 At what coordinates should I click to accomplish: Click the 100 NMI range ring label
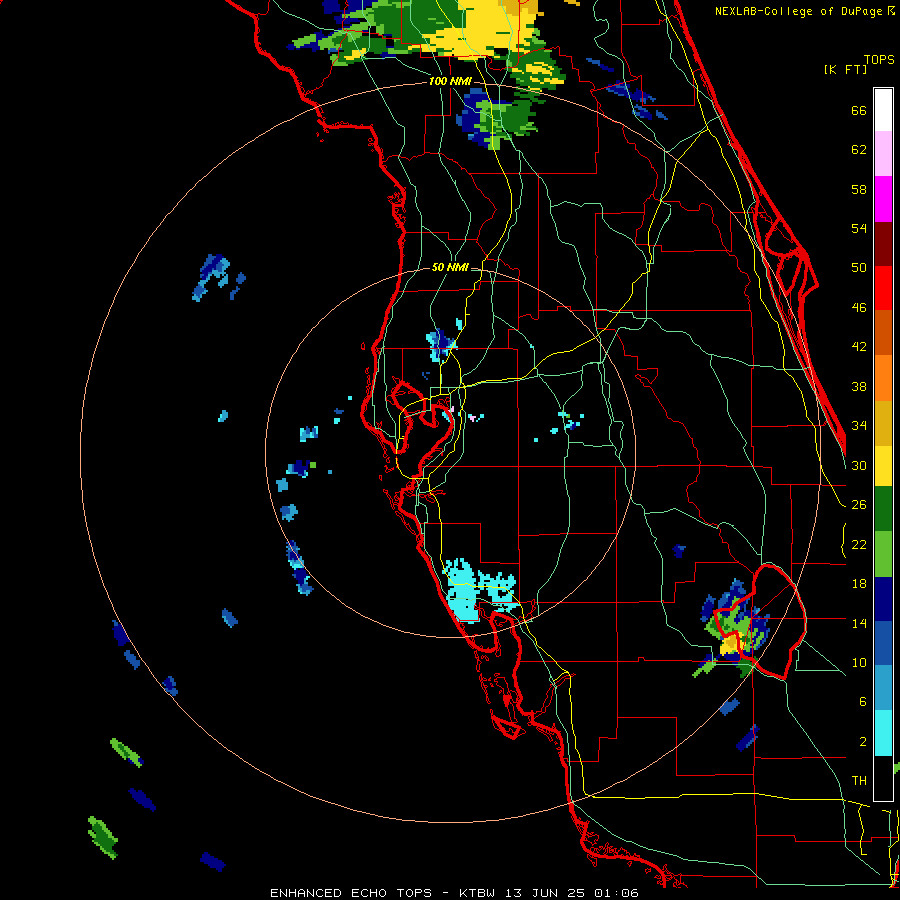(450, 82)
